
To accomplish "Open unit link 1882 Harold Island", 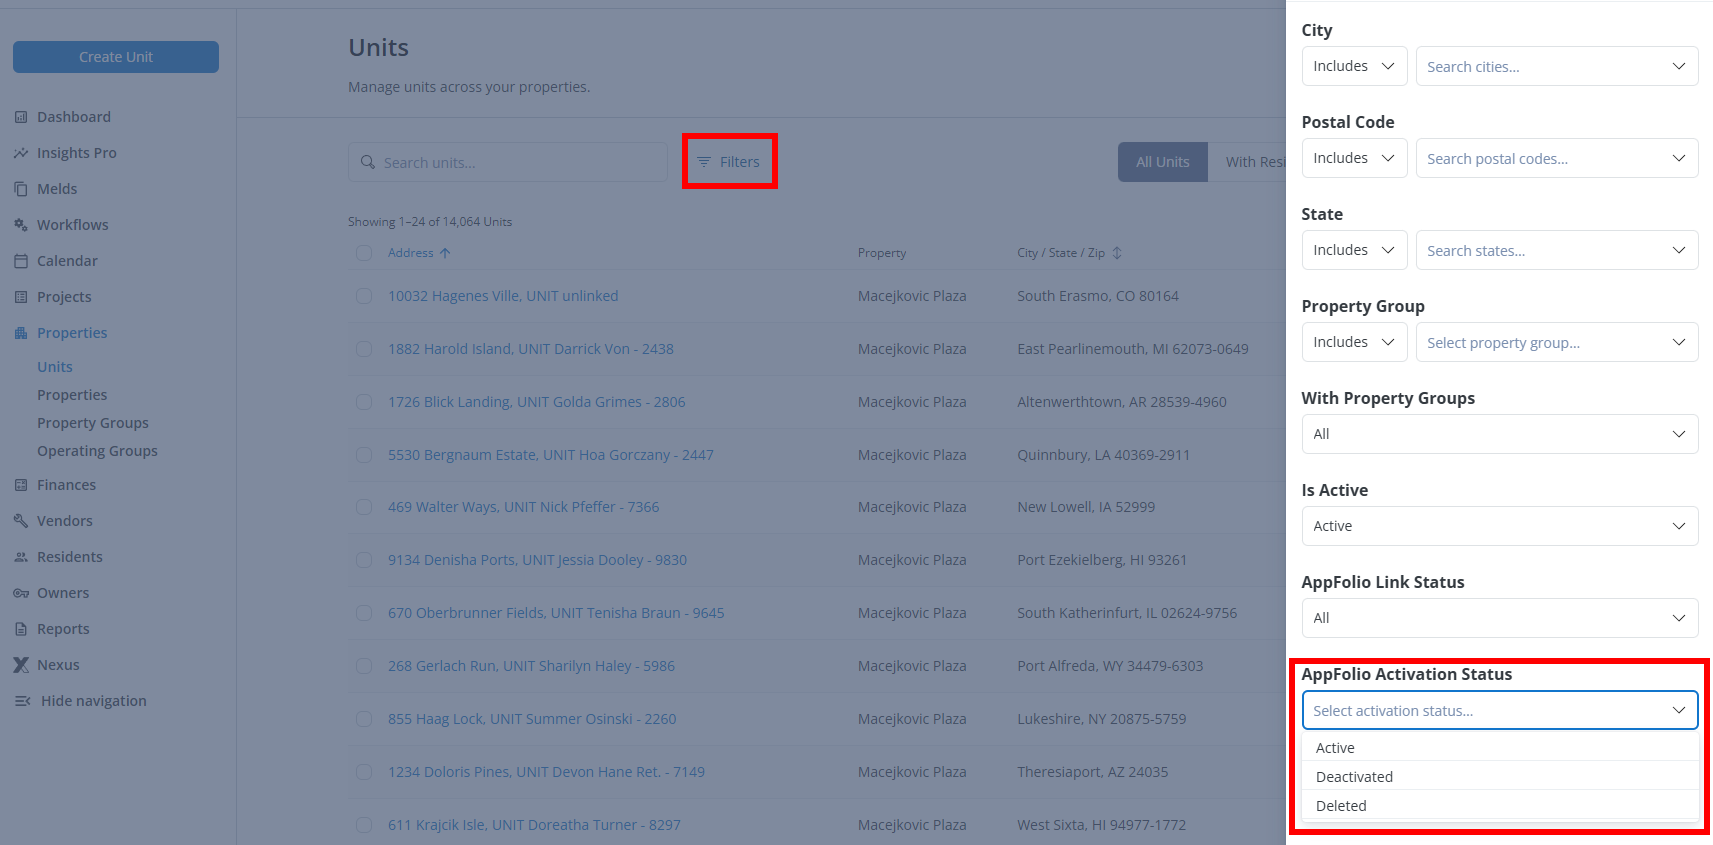I will (531, 349).
